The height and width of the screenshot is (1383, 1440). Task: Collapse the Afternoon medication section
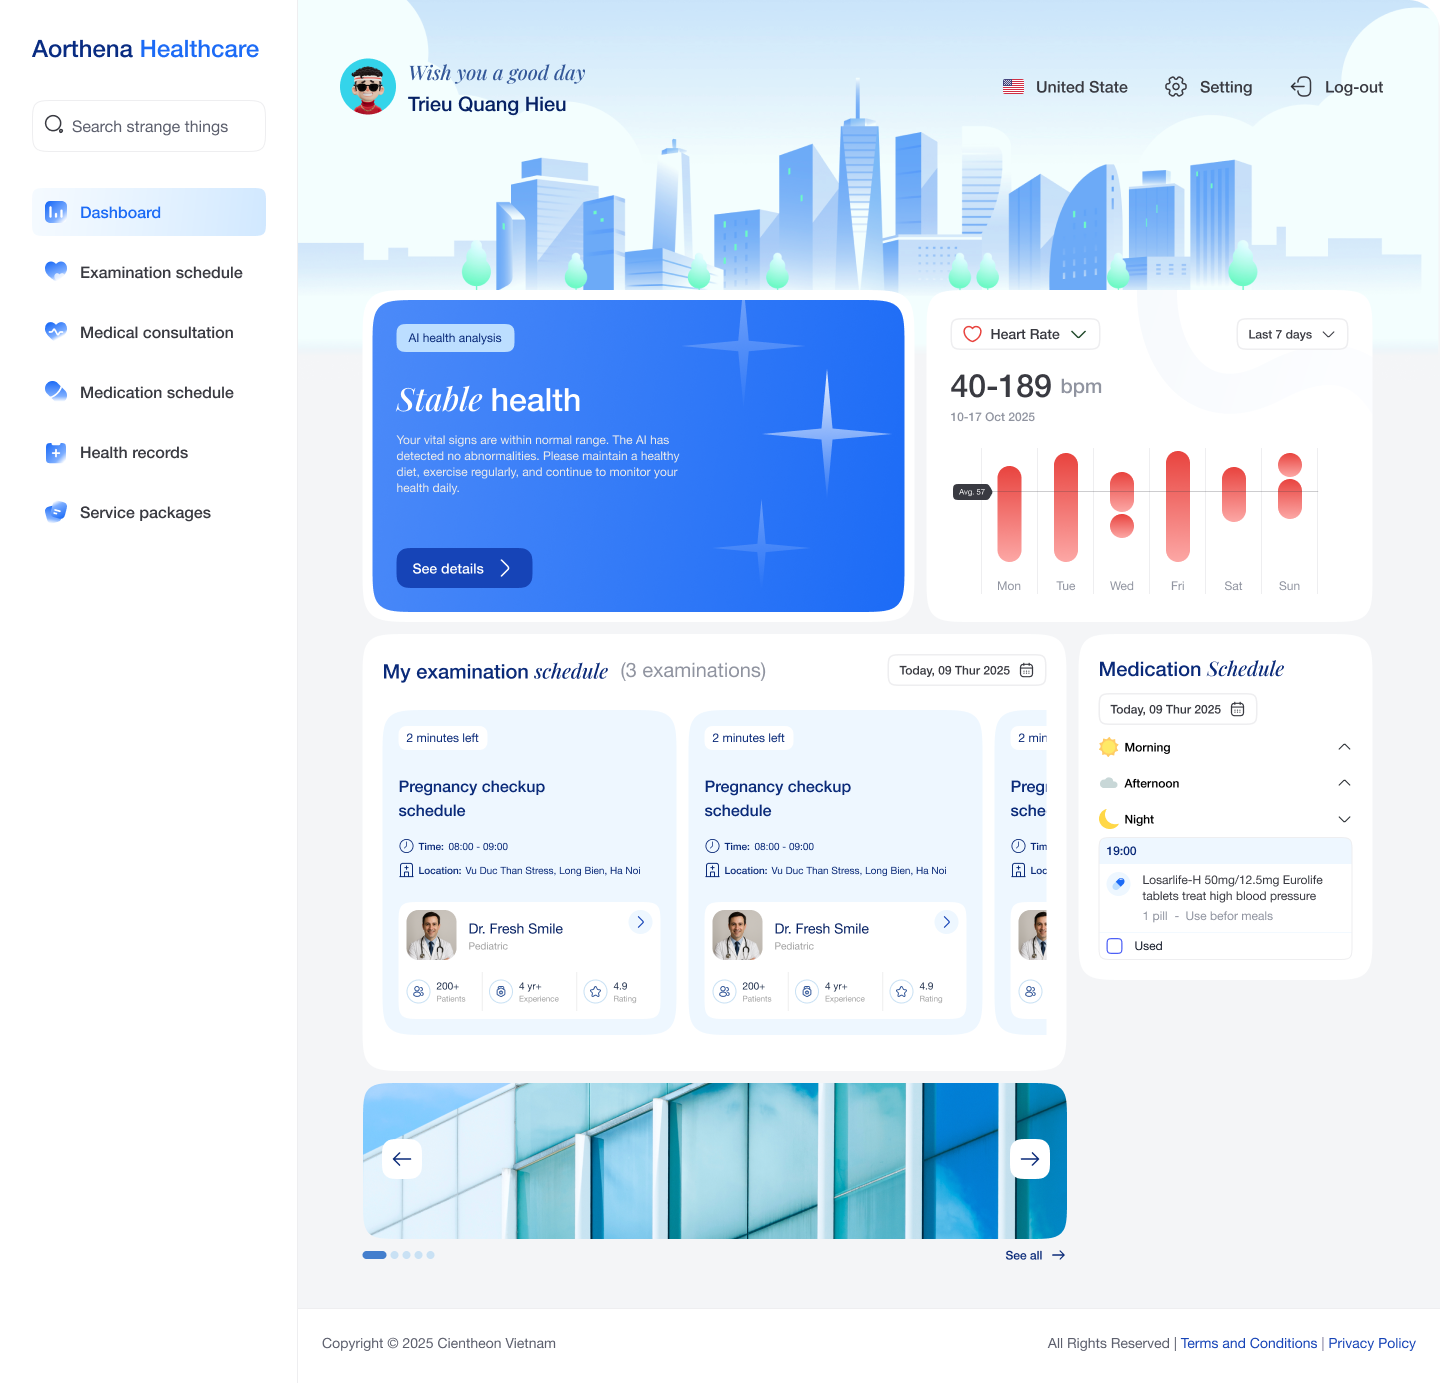[x=1345, y=783]
